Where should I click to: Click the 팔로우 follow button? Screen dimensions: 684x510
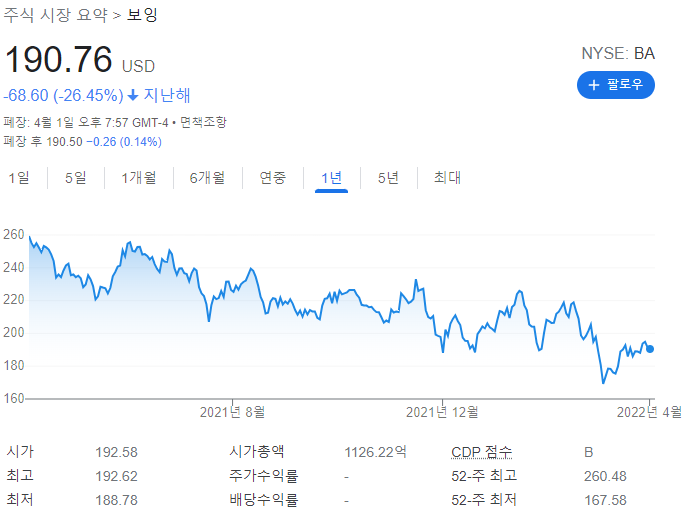click(616, 85)
